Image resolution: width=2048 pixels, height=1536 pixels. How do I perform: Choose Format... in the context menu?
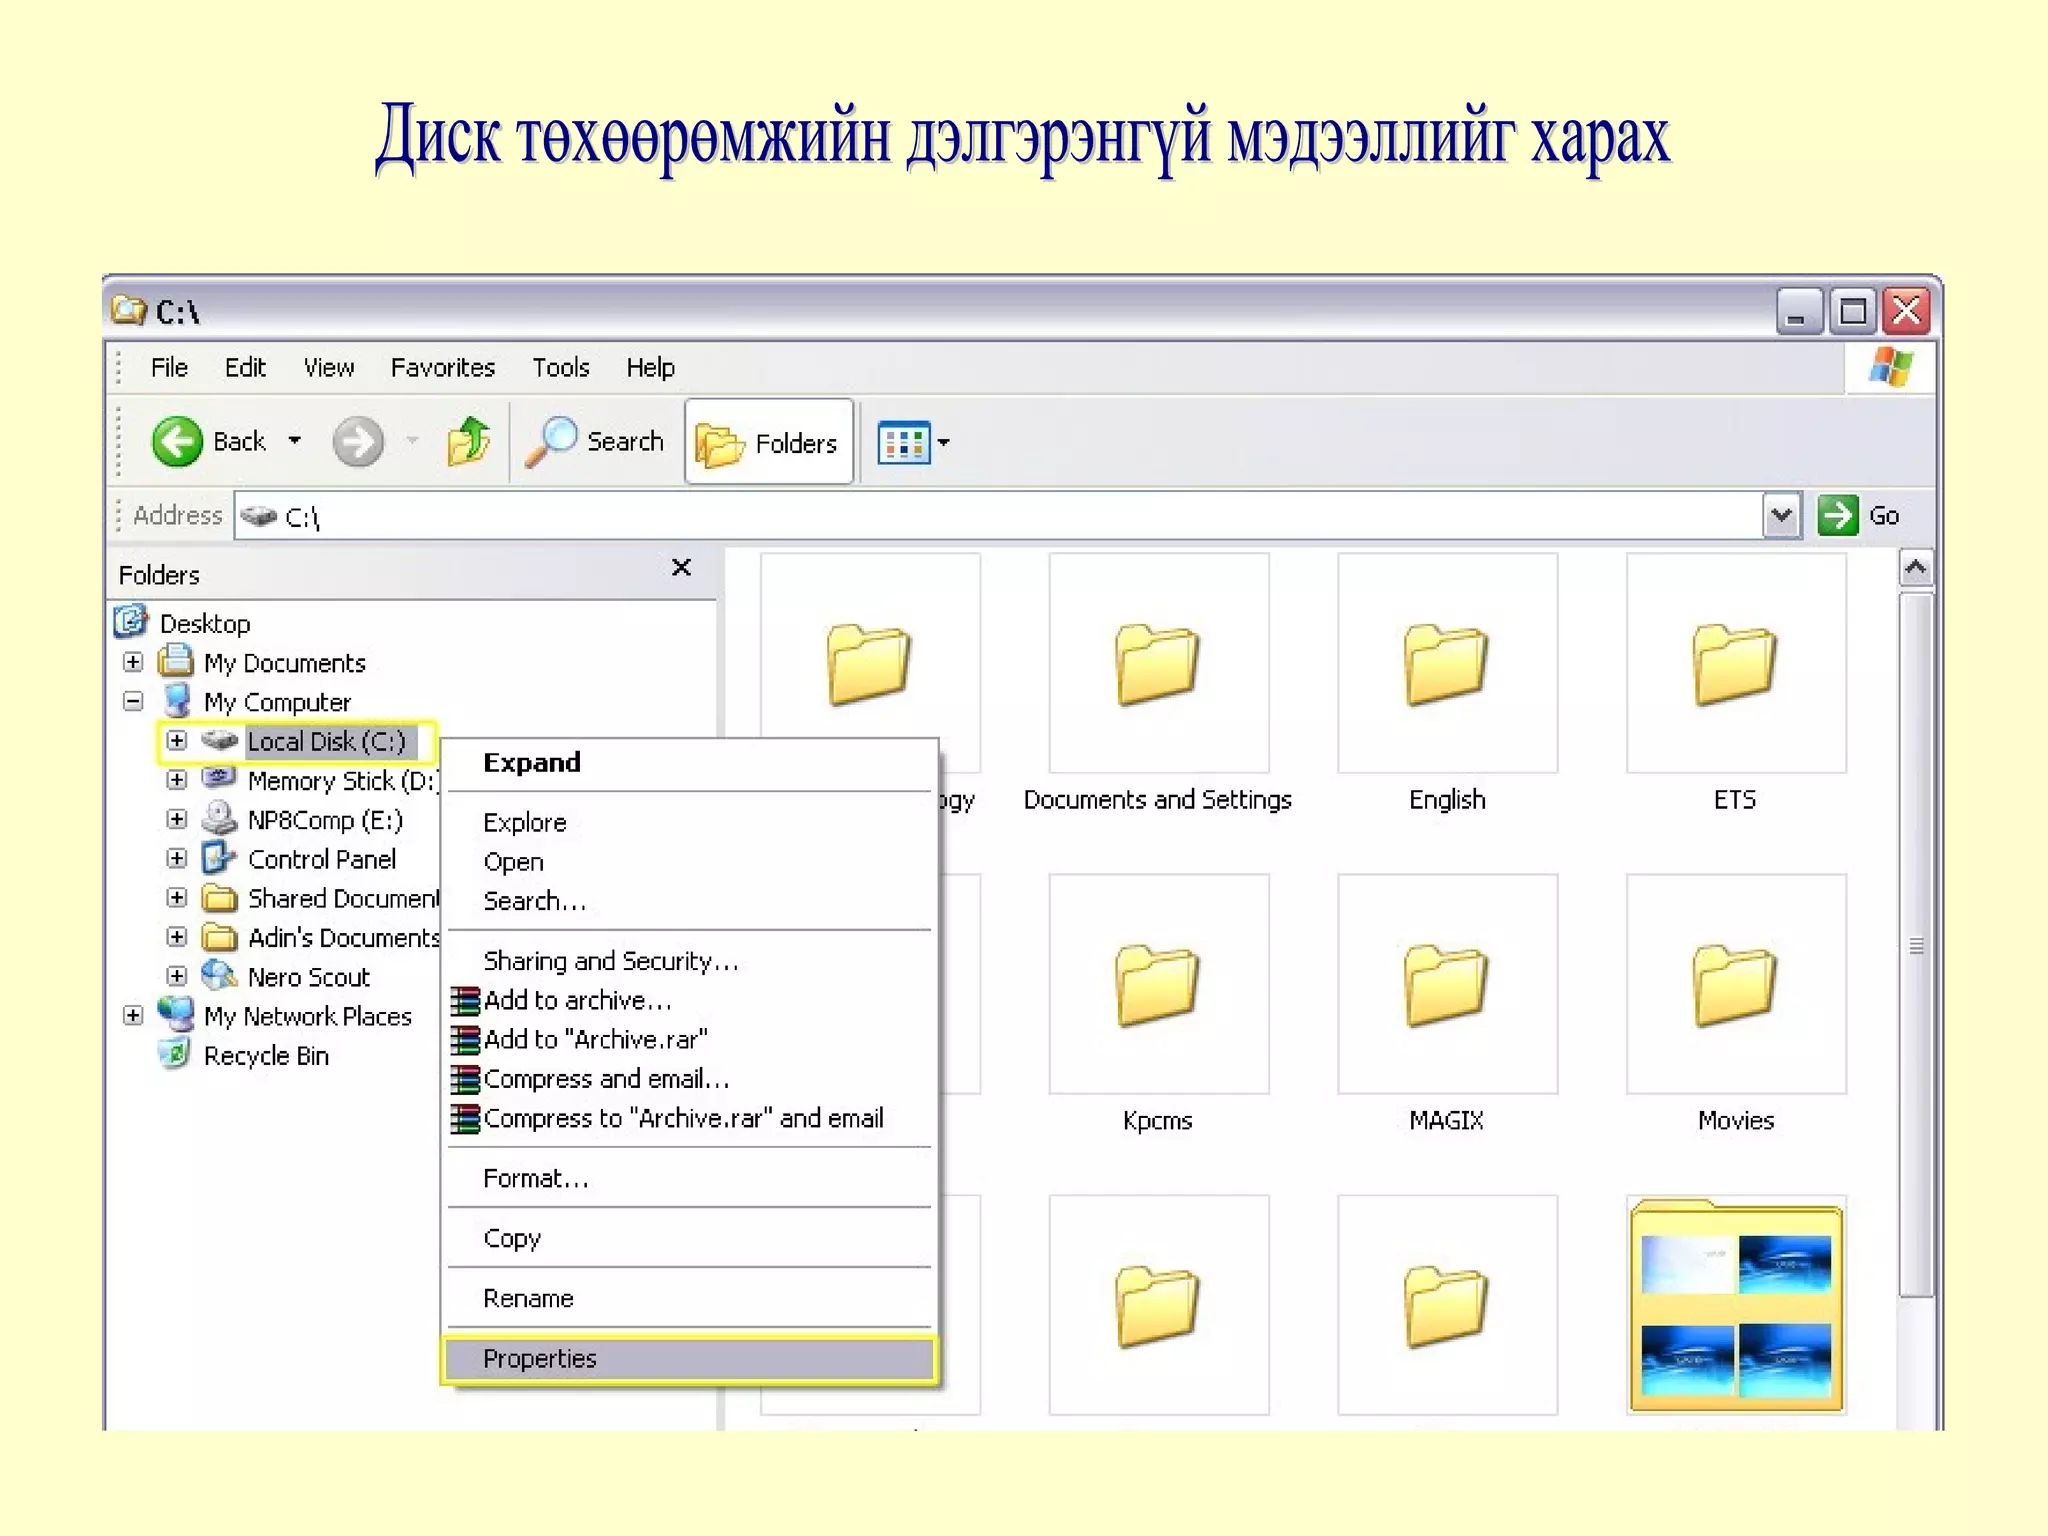click(536, 1178)
